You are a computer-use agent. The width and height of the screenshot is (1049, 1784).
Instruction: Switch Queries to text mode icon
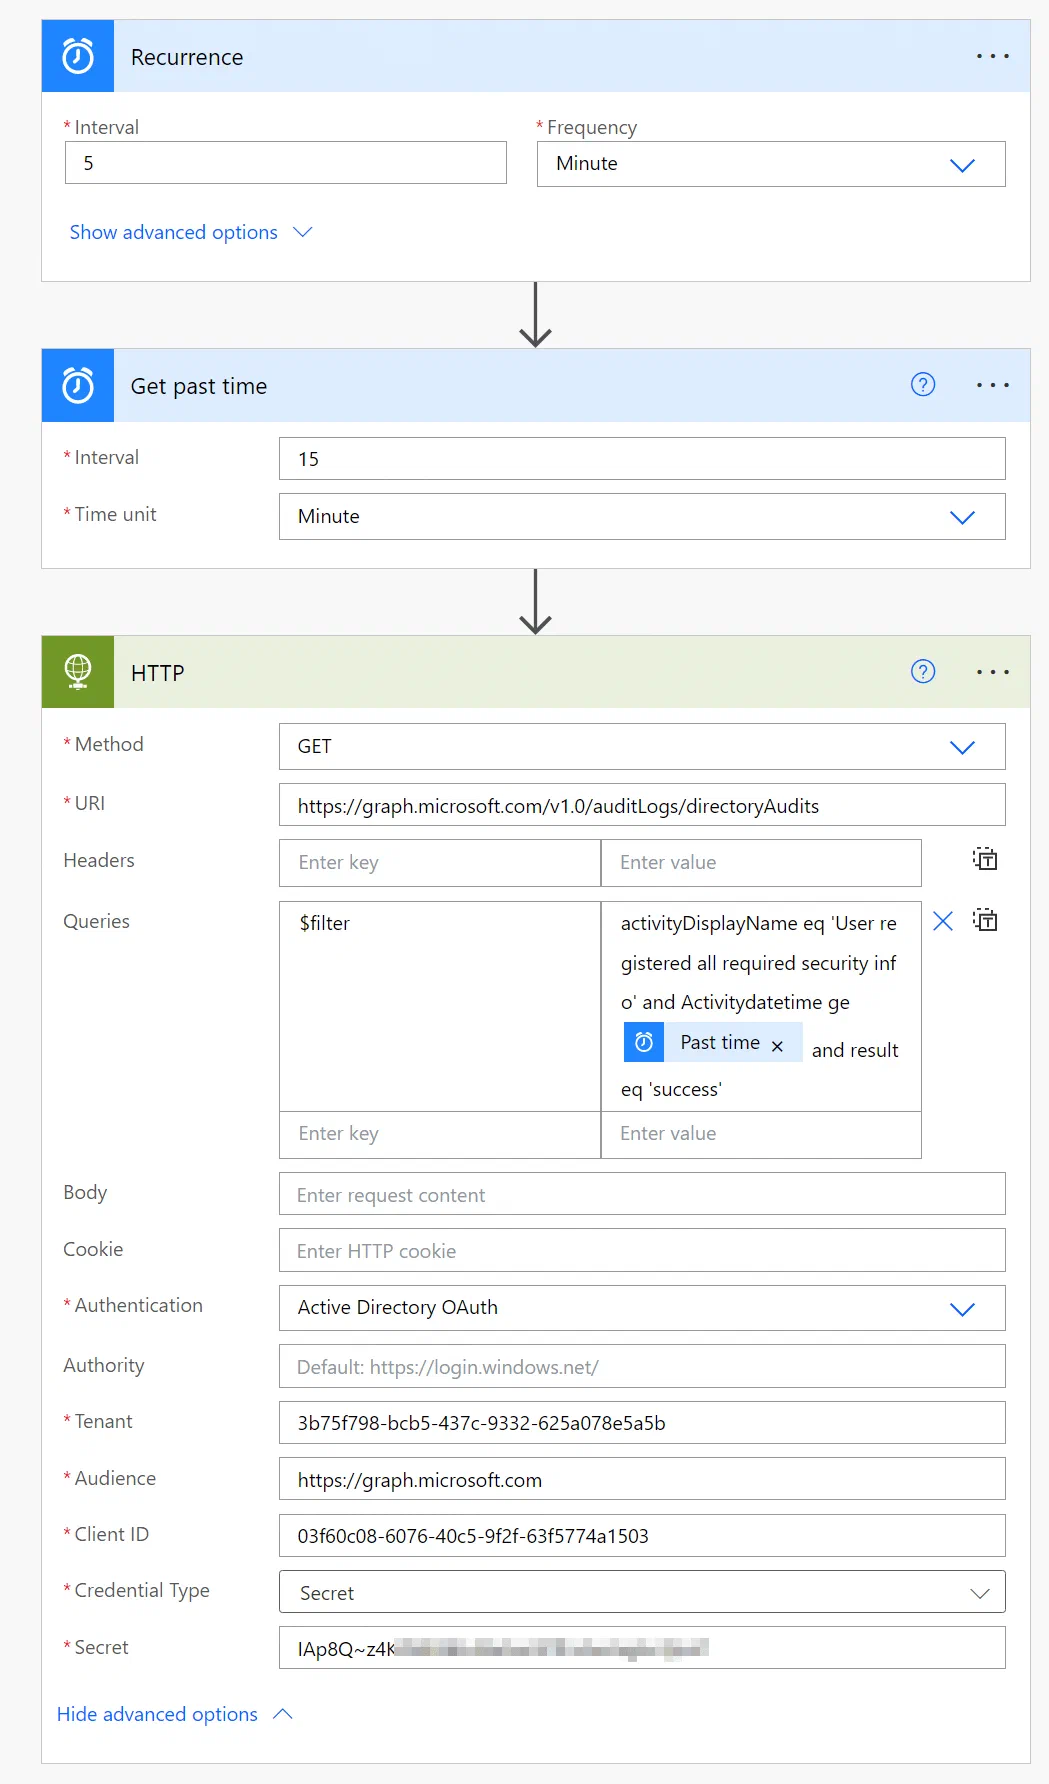[985, 920]
